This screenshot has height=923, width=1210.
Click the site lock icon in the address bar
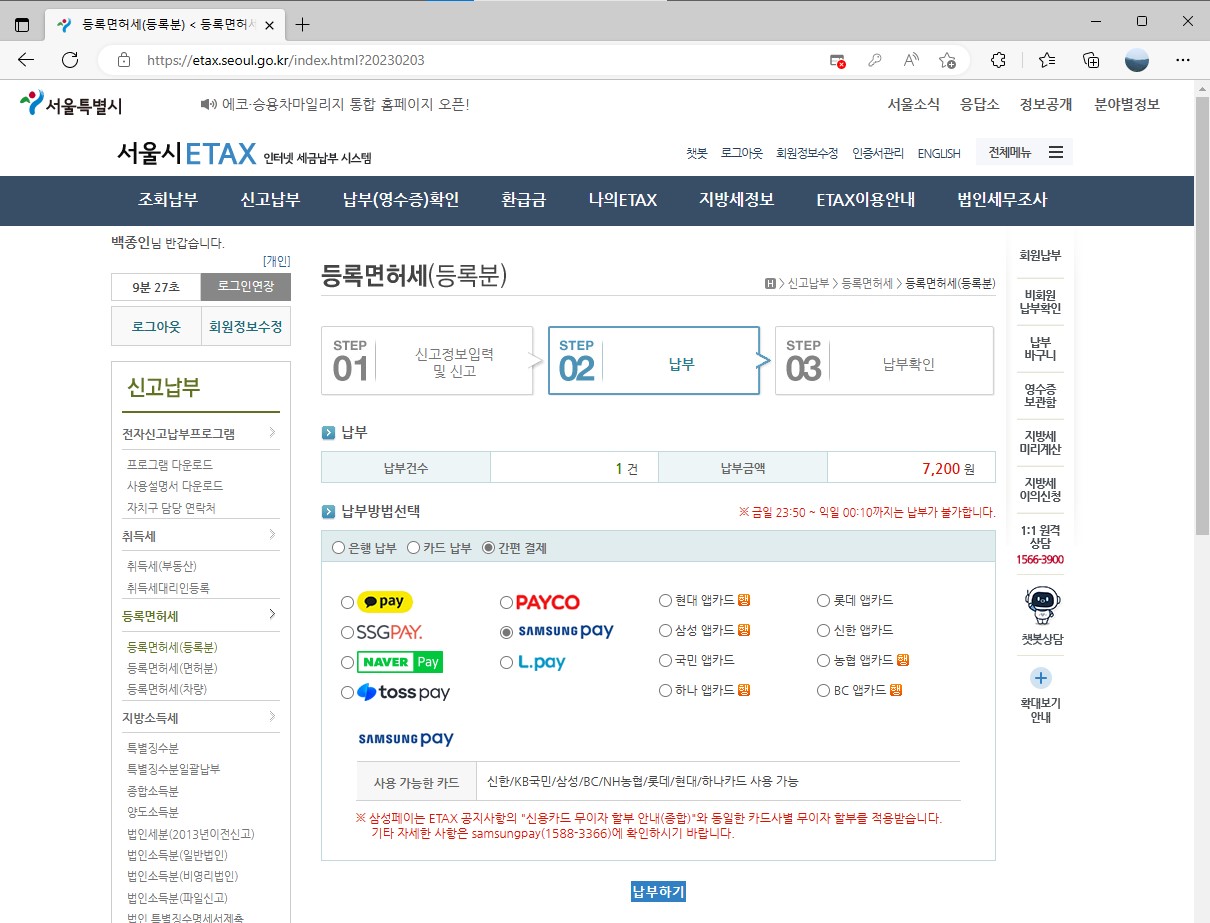pos(124,60)
